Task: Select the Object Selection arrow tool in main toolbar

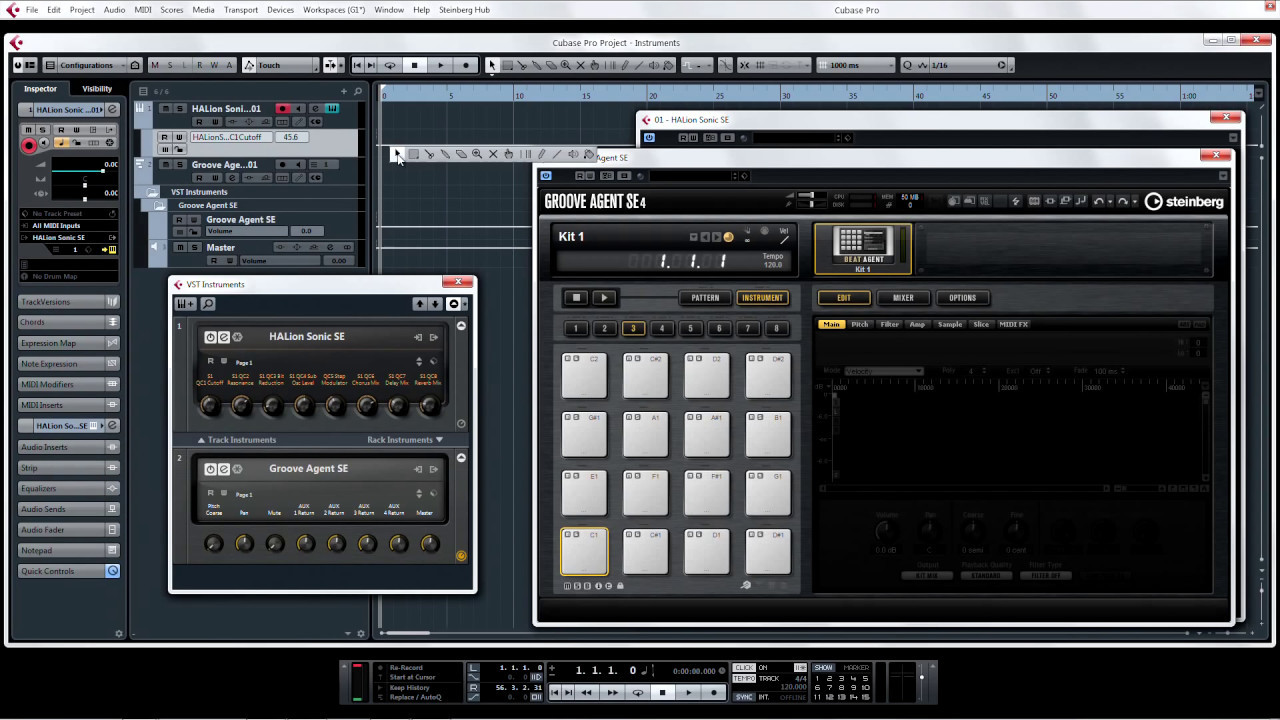Action: pyautogui.click(x=491, y=65)
